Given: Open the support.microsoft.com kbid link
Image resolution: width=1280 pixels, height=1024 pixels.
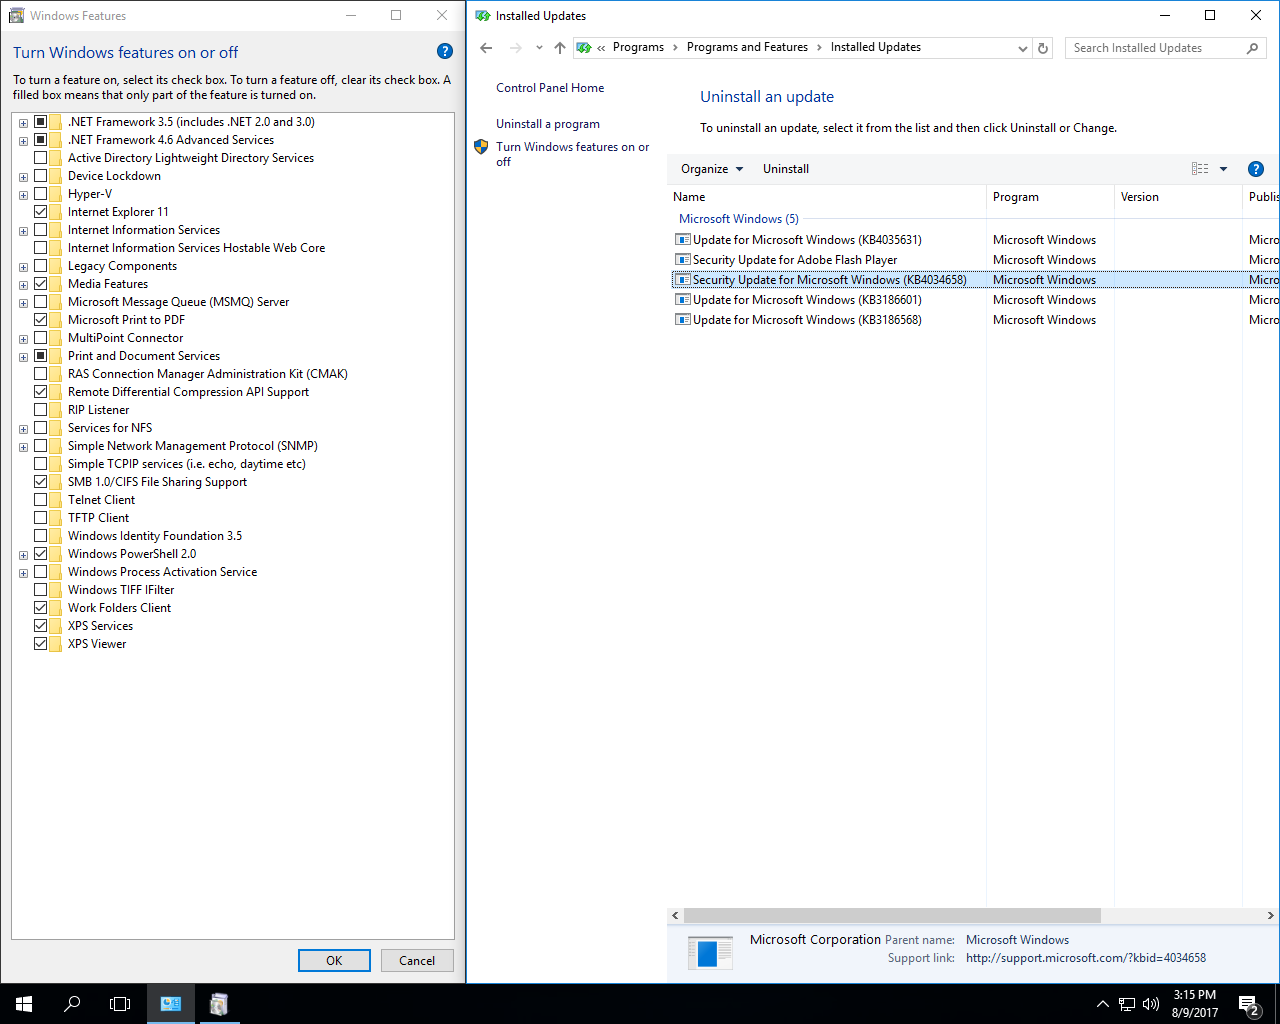Looking at the screenshot, I should [1086, 958].
